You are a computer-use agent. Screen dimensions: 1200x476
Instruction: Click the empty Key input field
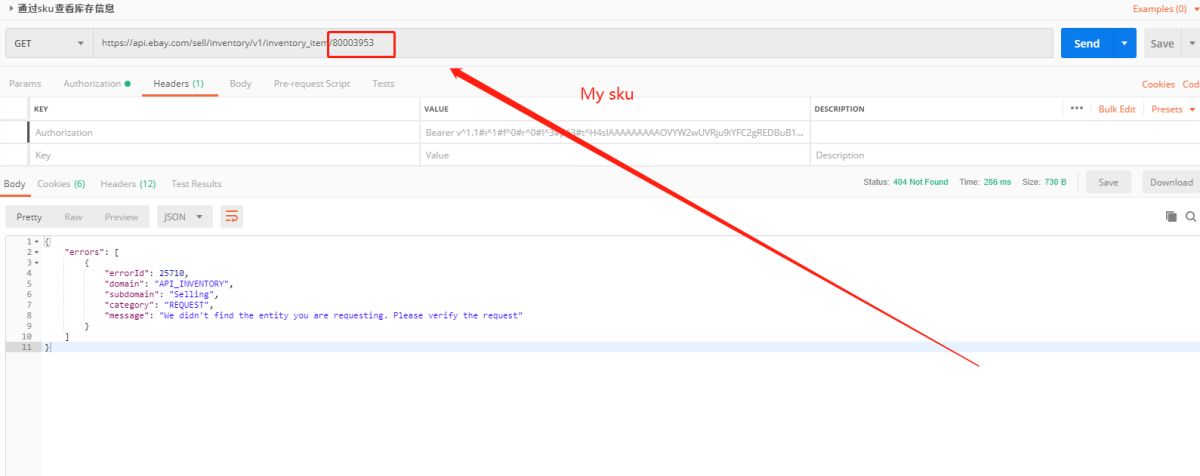pos(224,155)
